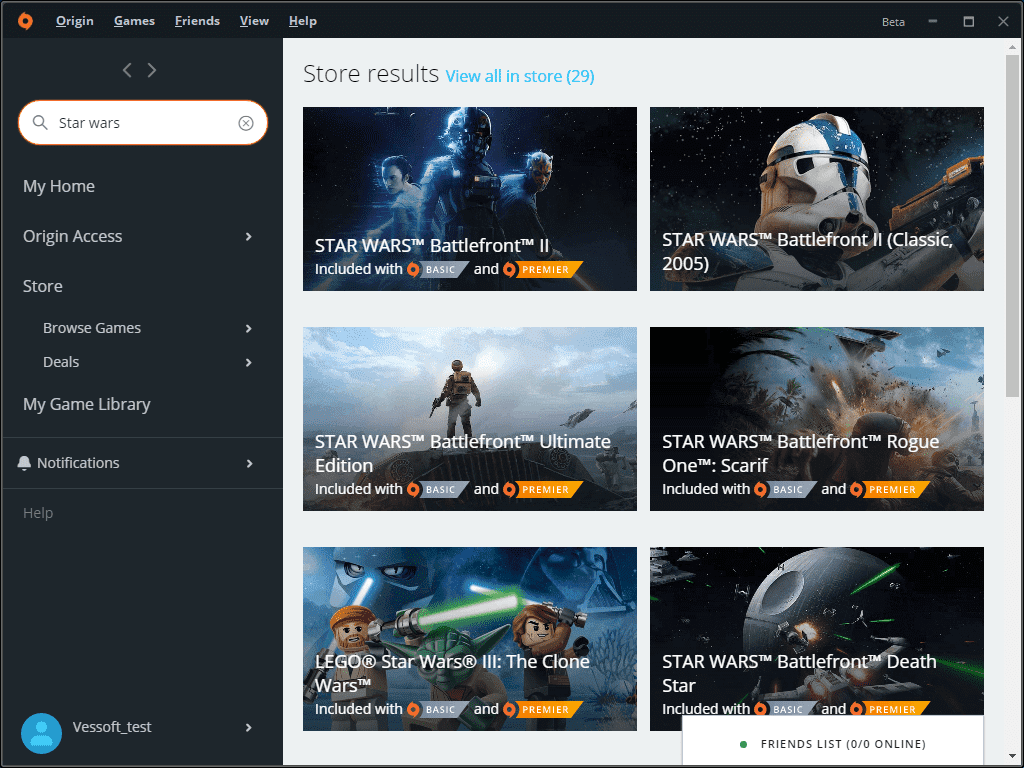Click the Vessoft_test avatar icon
This screenshot has width=1024, height=768.
(41, 733)
